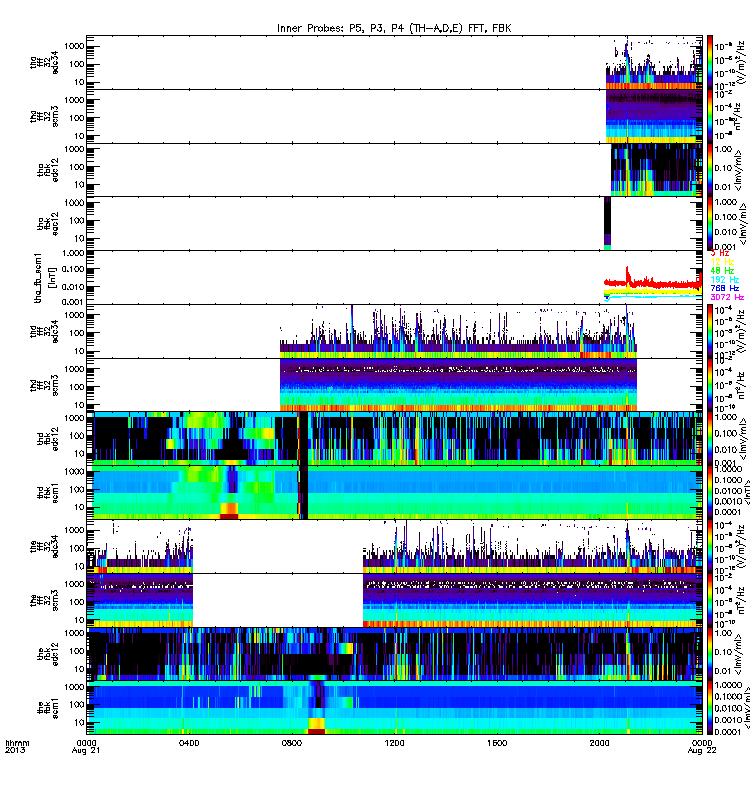Click the the fbk edc12 spectrogram panel
The height and width of the screenshot is (800, 750).
click(394, 654)
